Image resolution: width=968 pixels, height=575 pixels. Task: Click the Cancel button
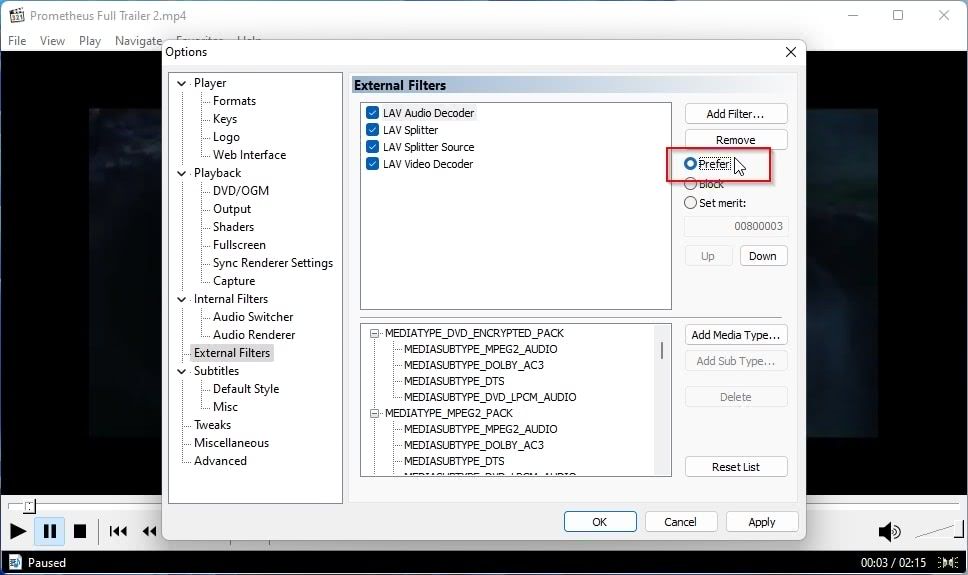pos(680,522)
